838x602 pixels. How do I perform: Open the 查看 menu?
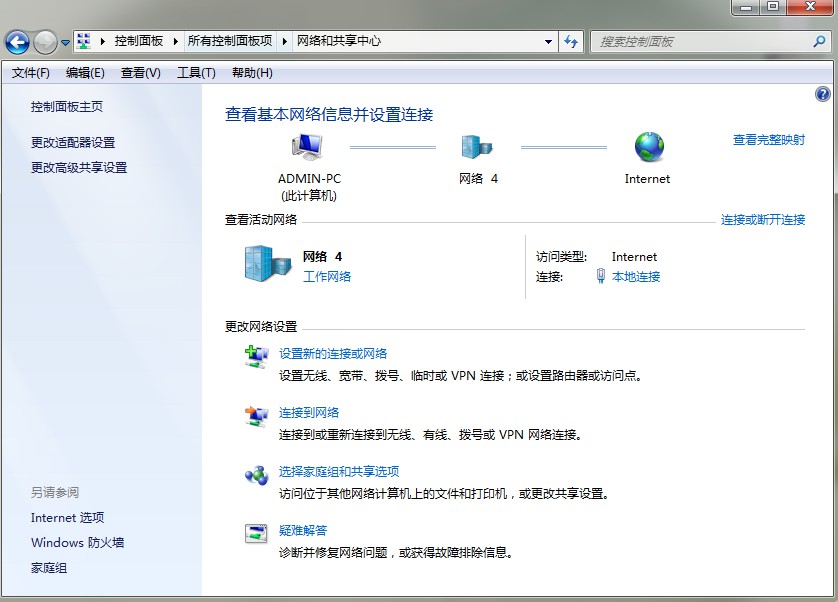tap(139, 72)
